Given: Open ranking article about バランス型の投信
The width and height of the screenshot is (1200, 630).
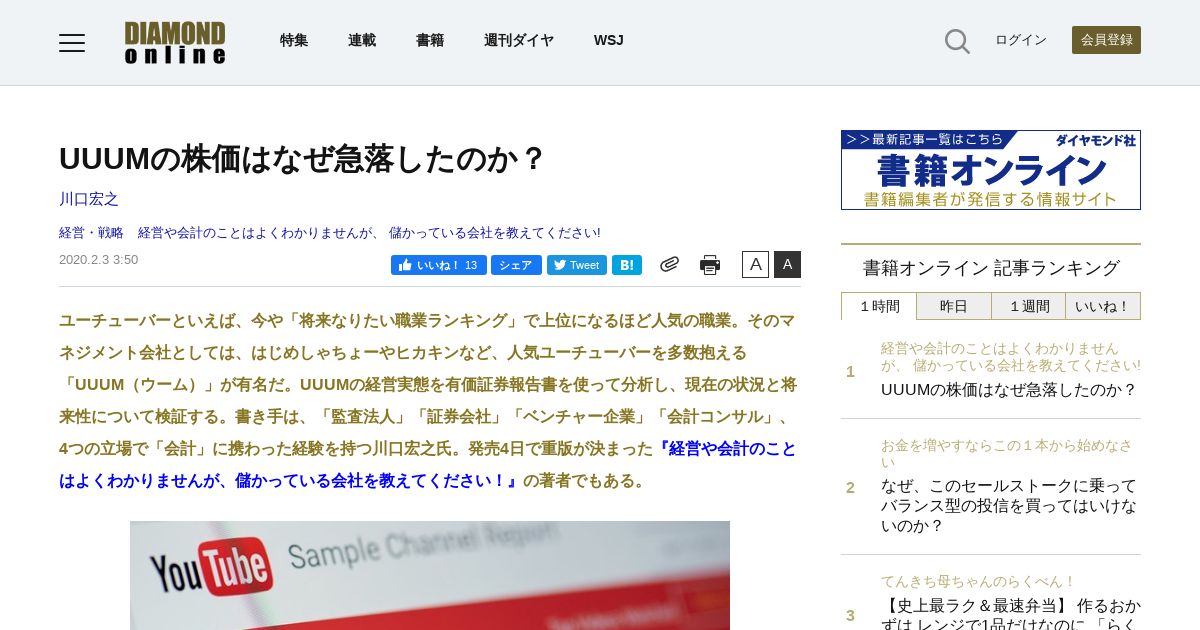Looking at the screenshot, I should point(1009,506).
